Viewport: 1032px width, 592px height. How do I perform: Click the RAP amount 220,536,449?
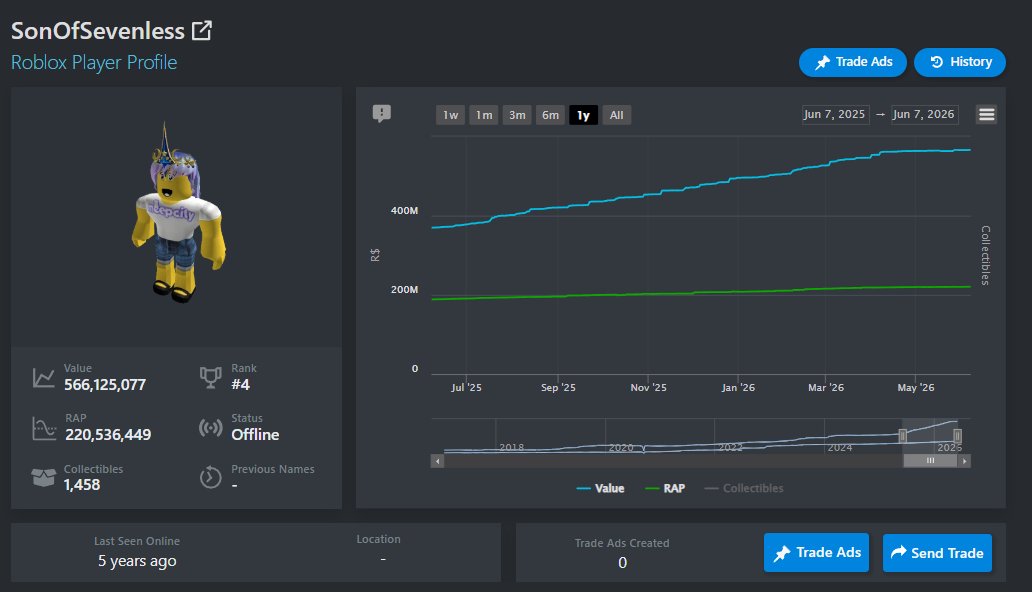pyautogui.click(x=108, y=435)
